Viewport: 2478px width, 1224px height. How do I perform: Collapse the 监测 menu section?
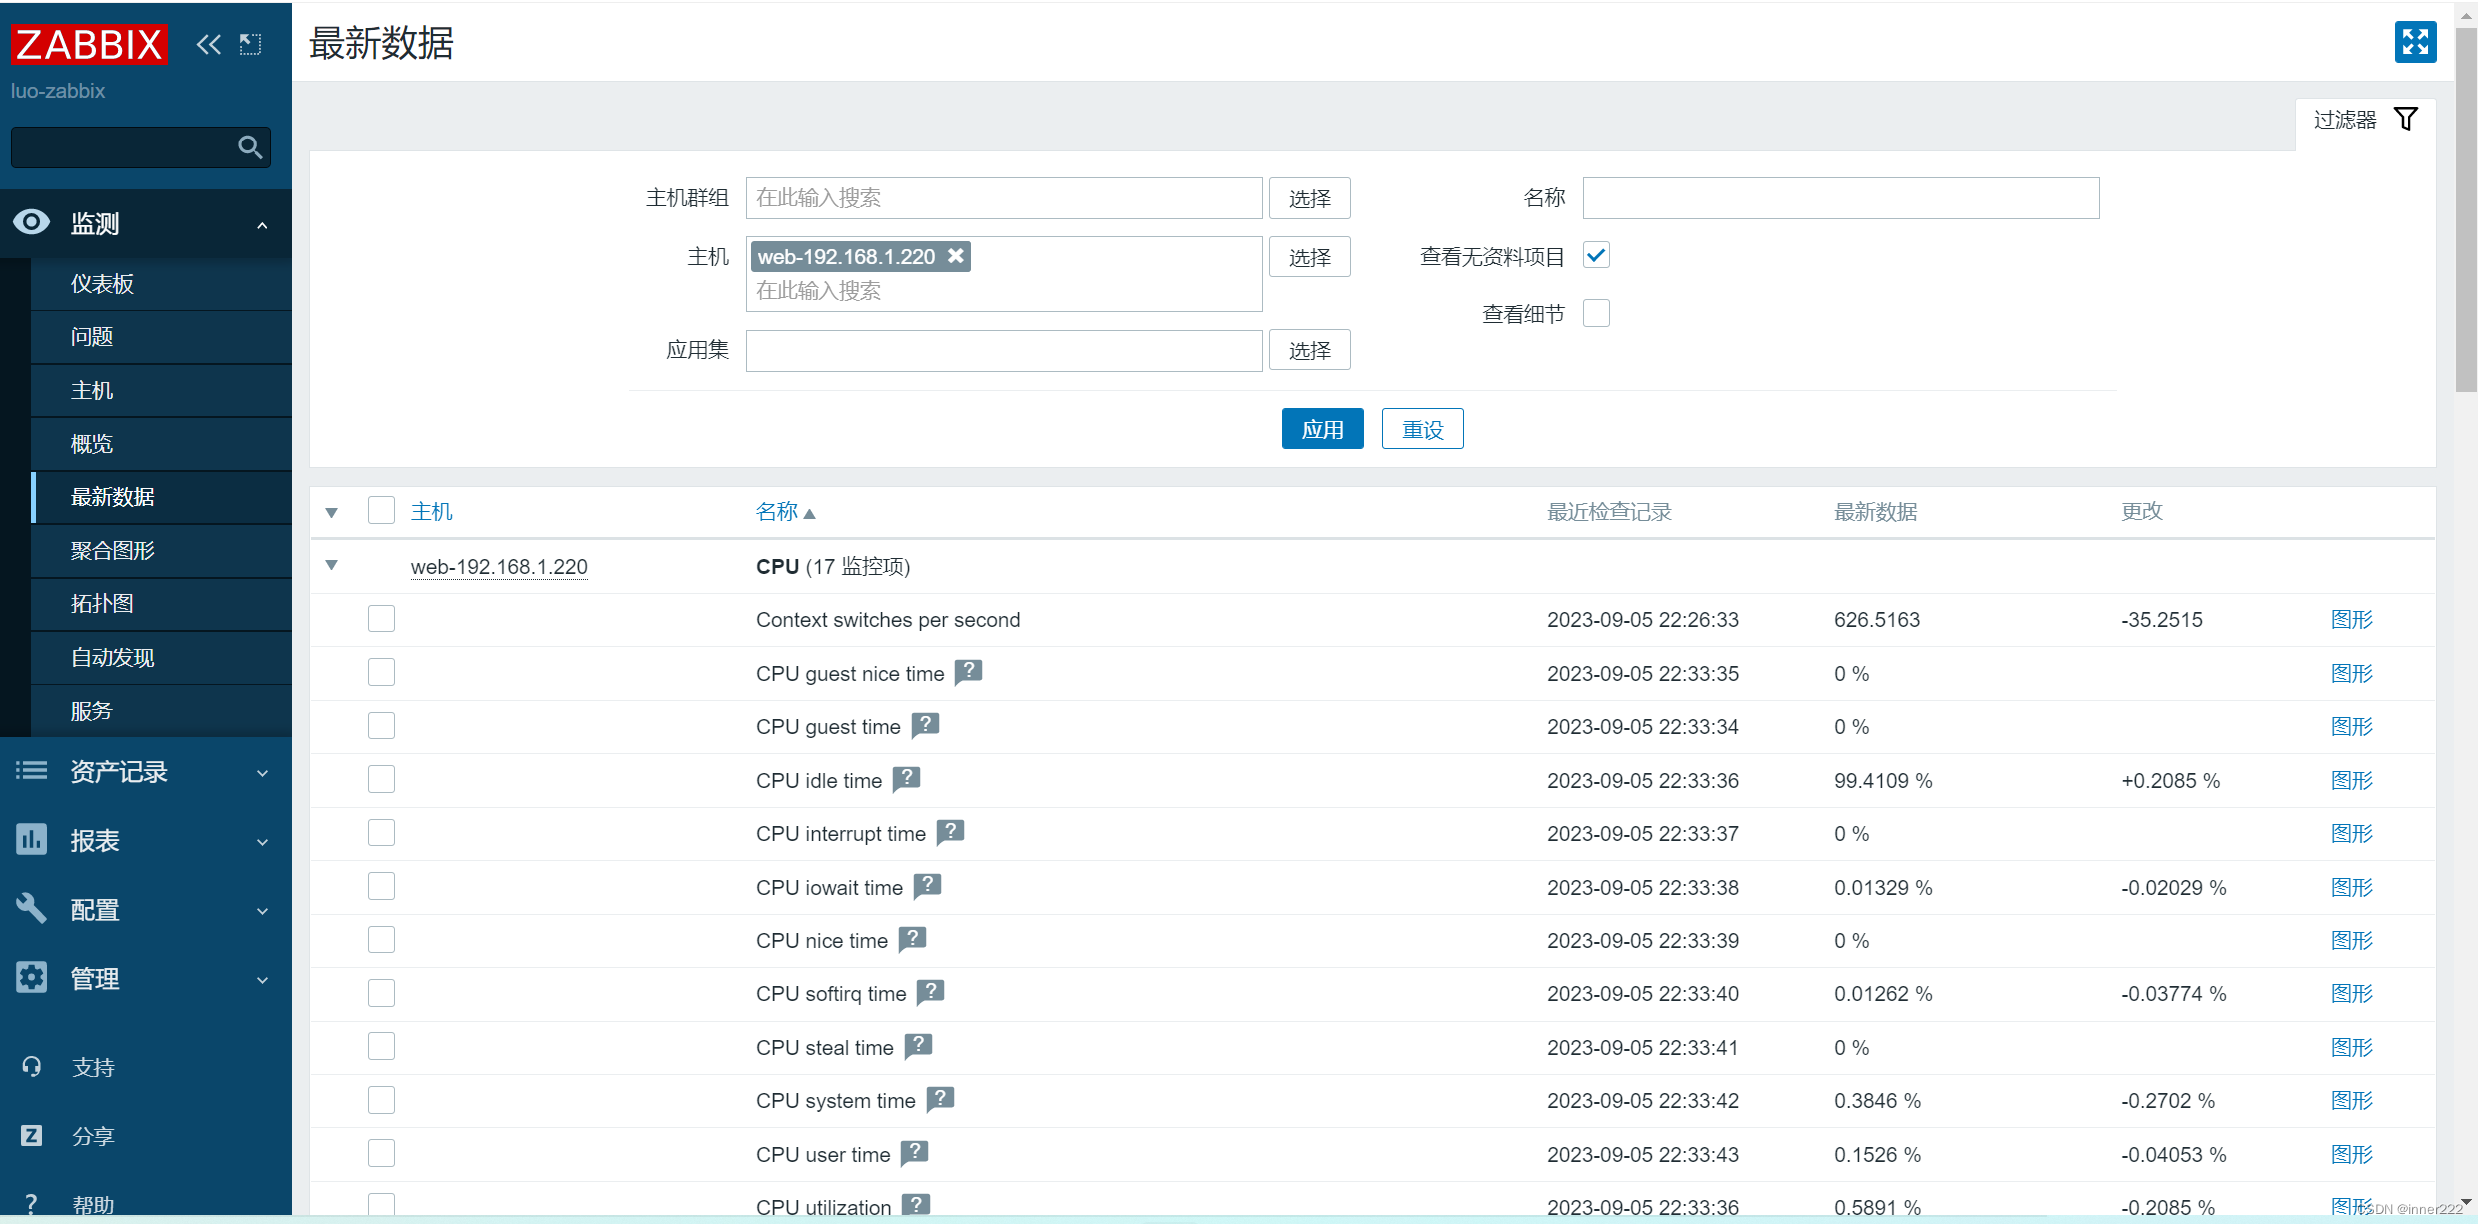[262, 225]
